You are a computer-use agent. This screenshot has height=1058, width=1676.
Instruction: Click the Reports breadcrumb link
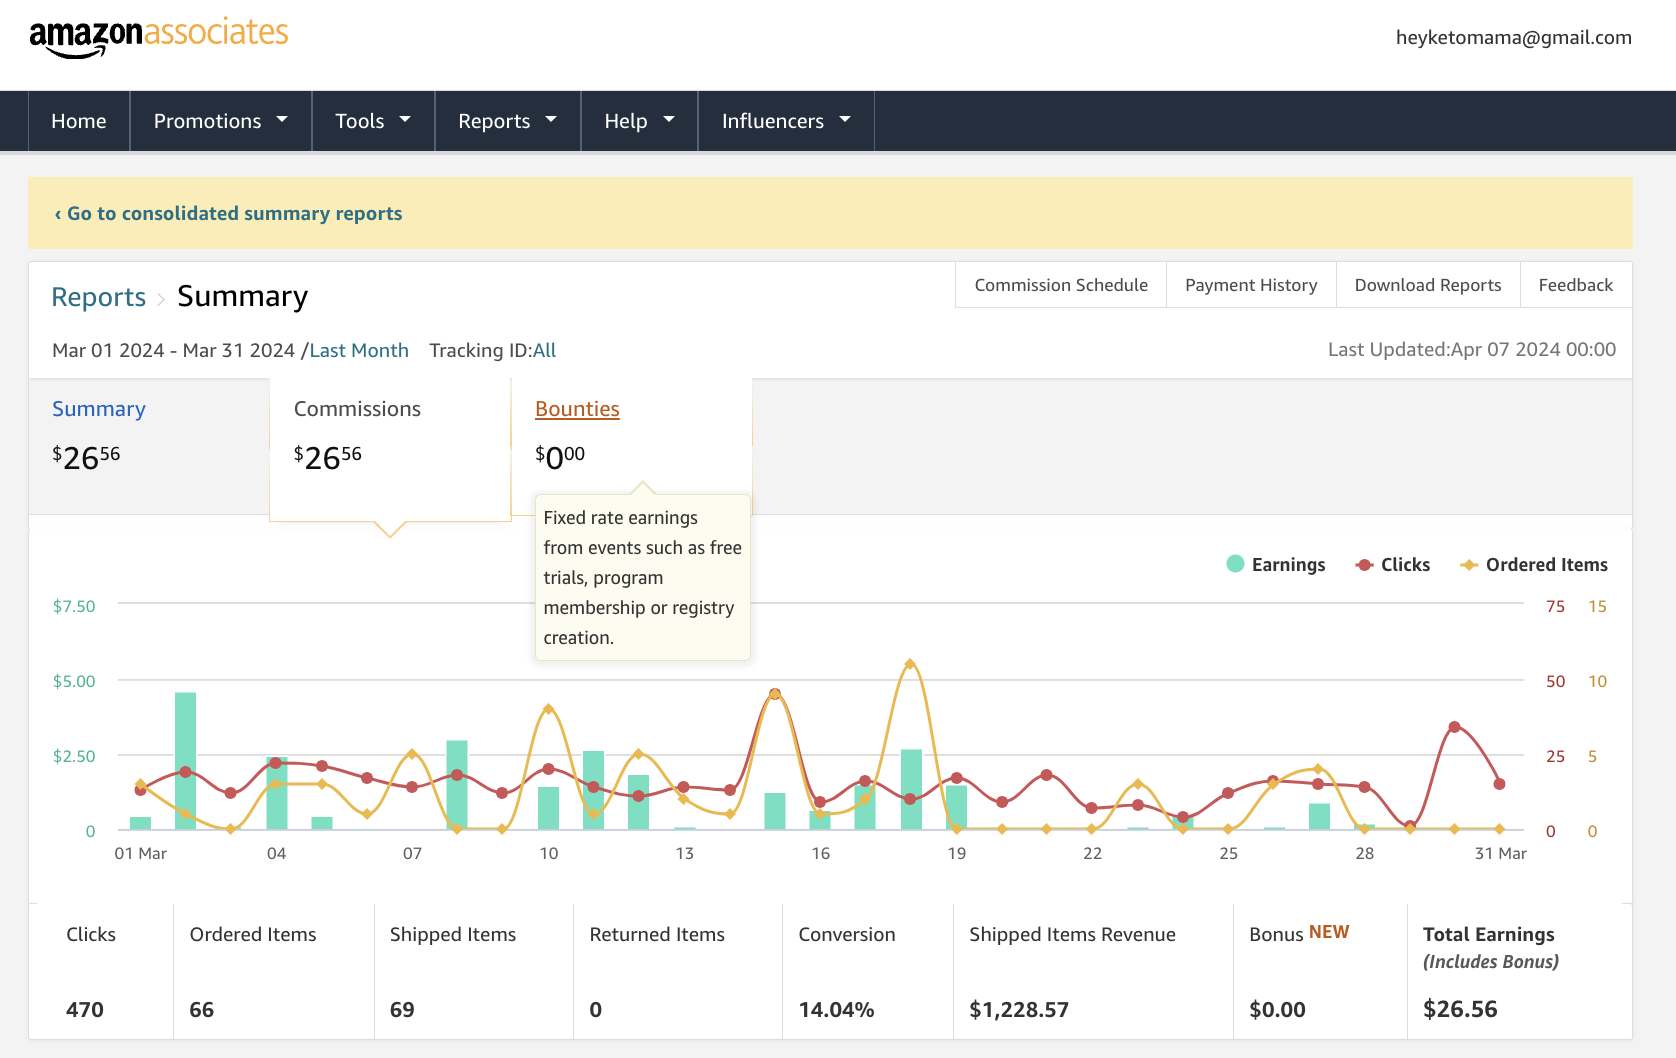[99, 297]
